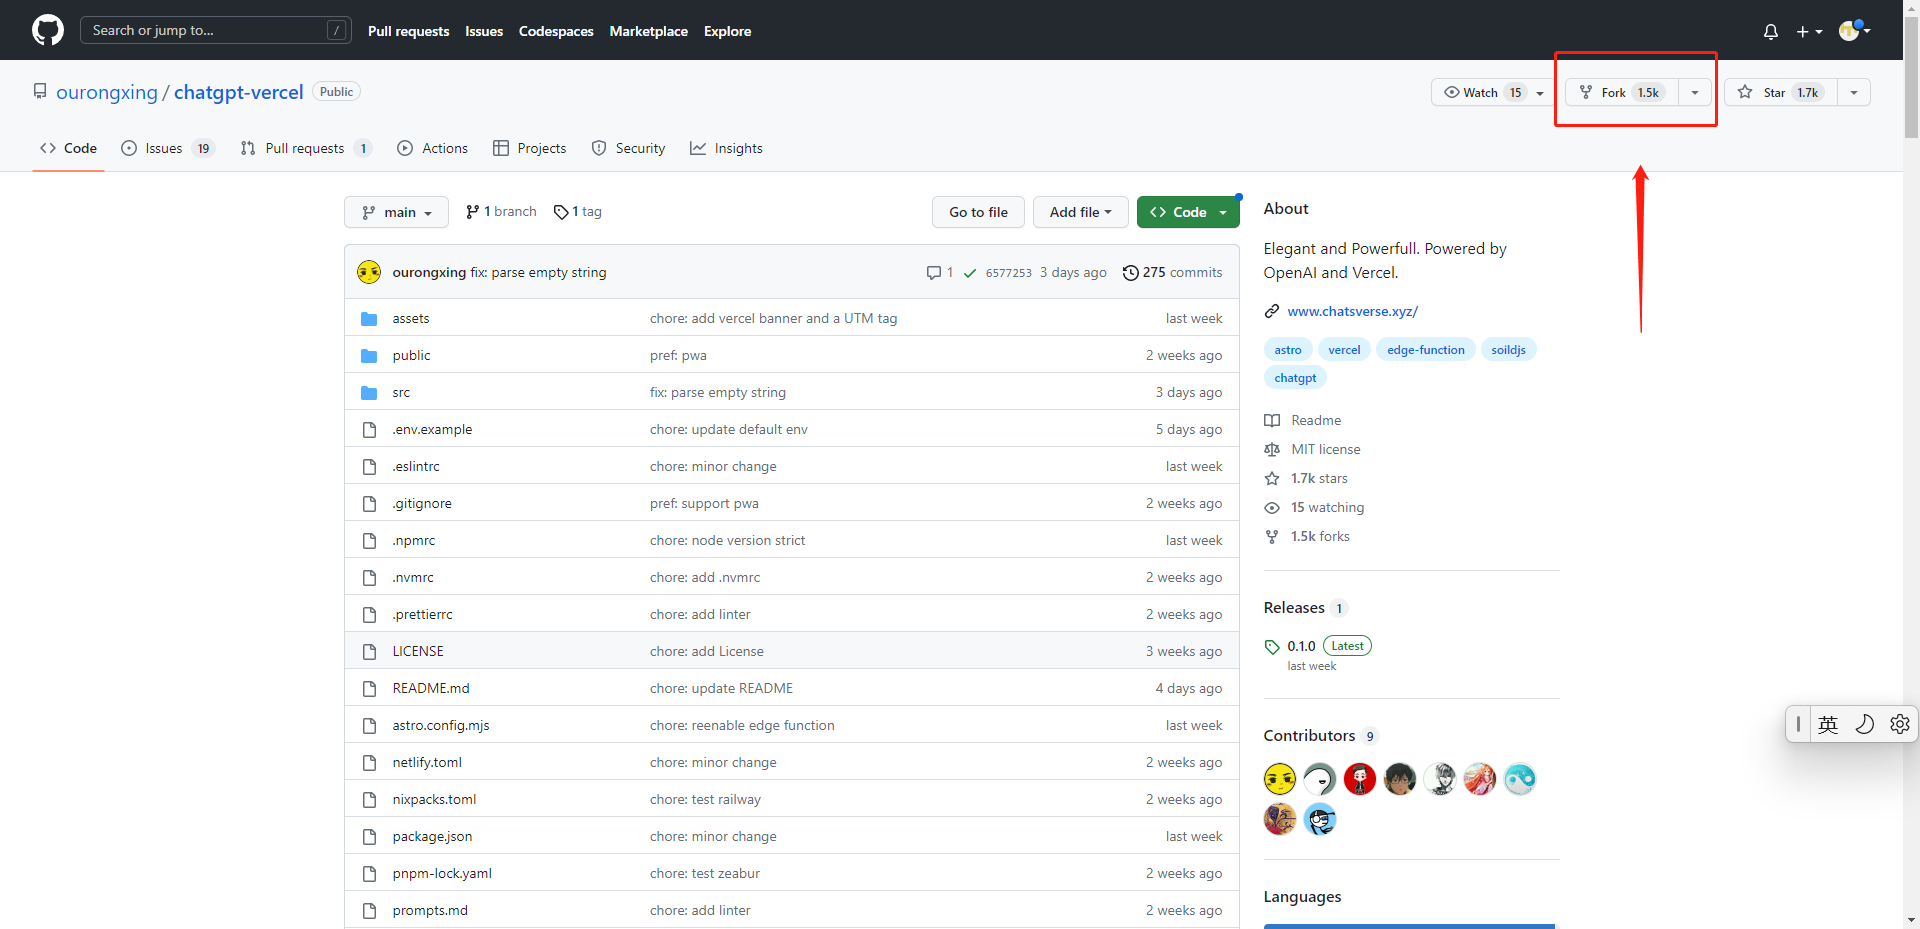Open Codespaces in top navigation
The height and width of the screenshot is (929, 1920).
pyautogui.click(x=556, y=31)
